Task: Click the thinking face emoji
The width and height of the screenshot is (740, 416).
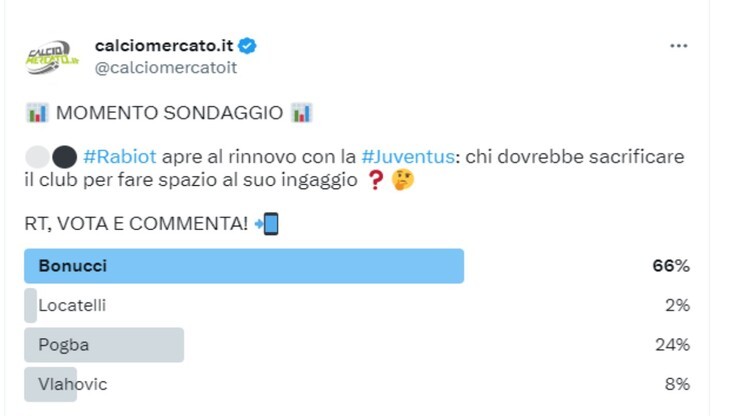Action: (x=402, y=181)
